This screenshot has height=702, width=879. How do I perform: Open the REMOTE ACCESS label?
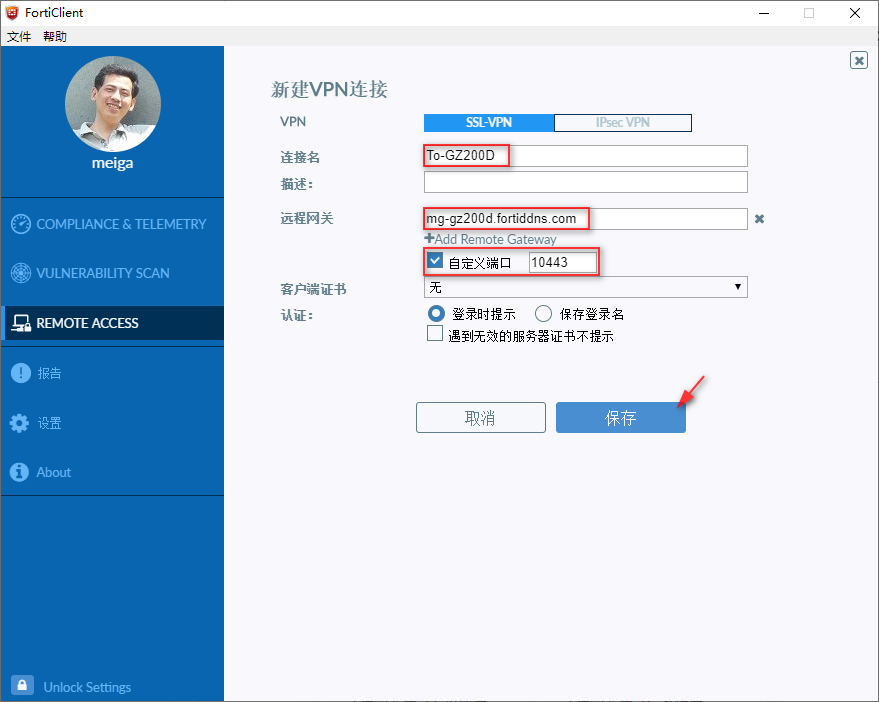[87, 323]
